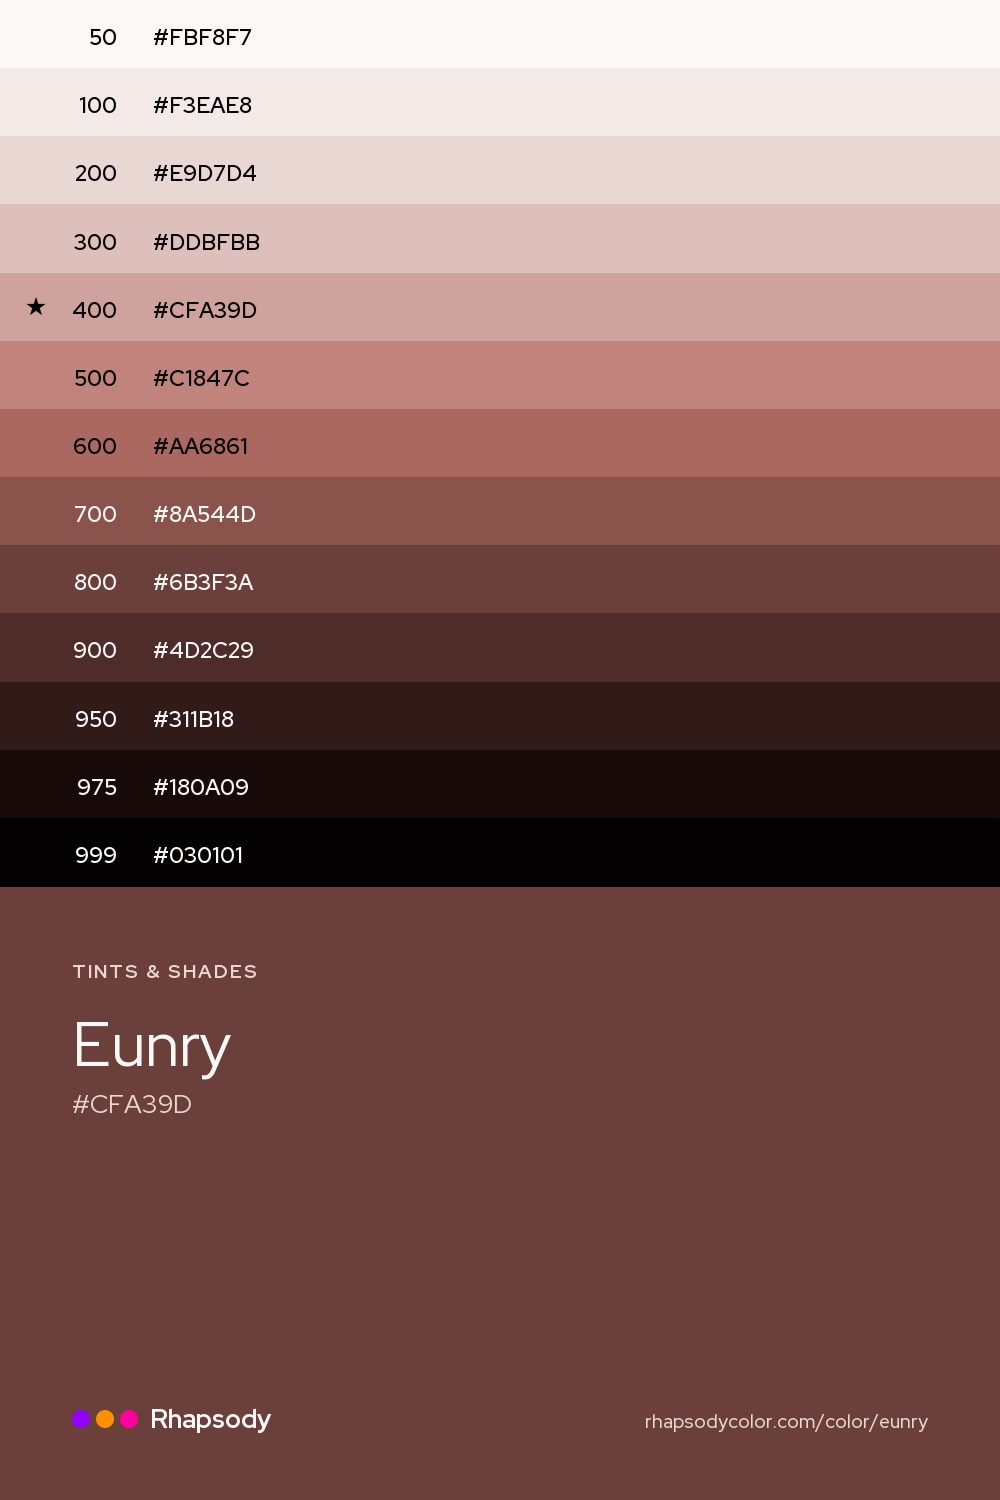Click the shade label 600
The height and width of the screenshot is (1500, 1000).
point(95,446)
